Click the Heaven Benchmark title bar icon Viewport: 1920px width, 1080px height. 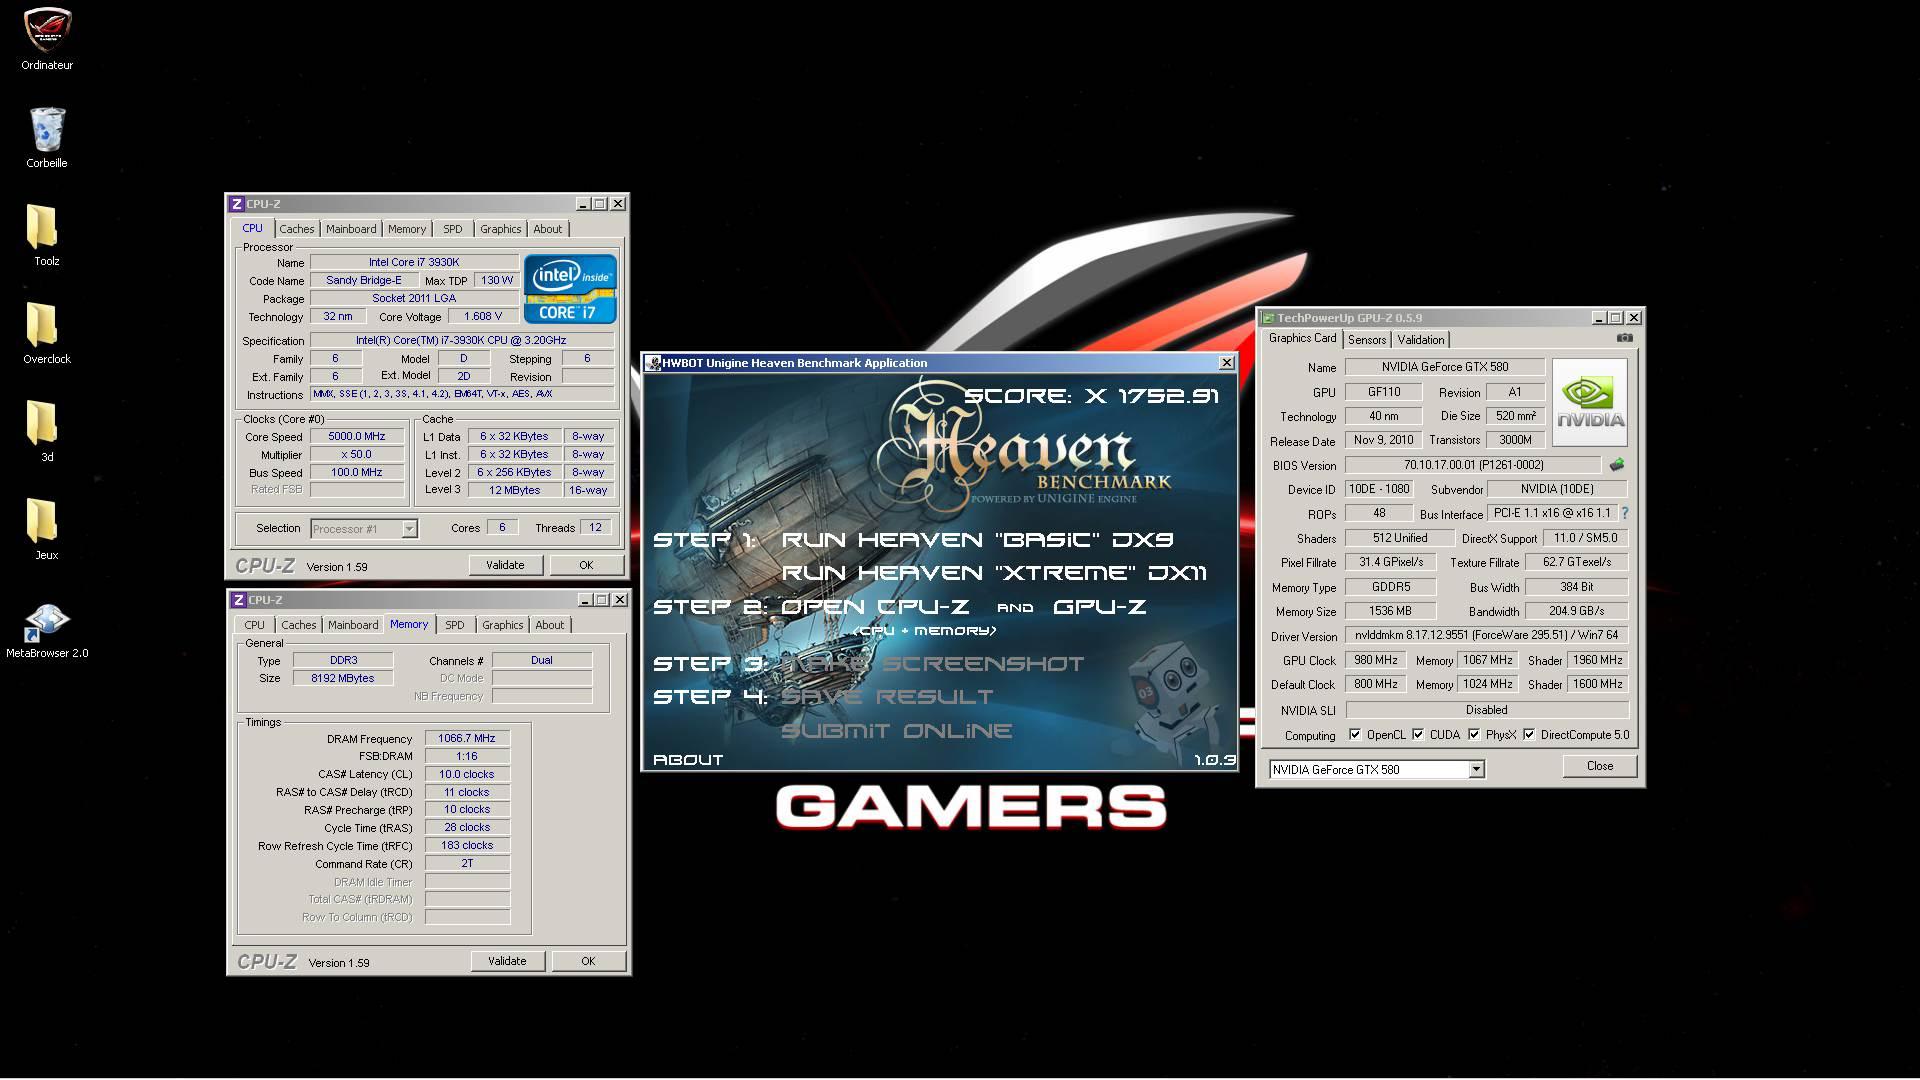click(653, 363)
